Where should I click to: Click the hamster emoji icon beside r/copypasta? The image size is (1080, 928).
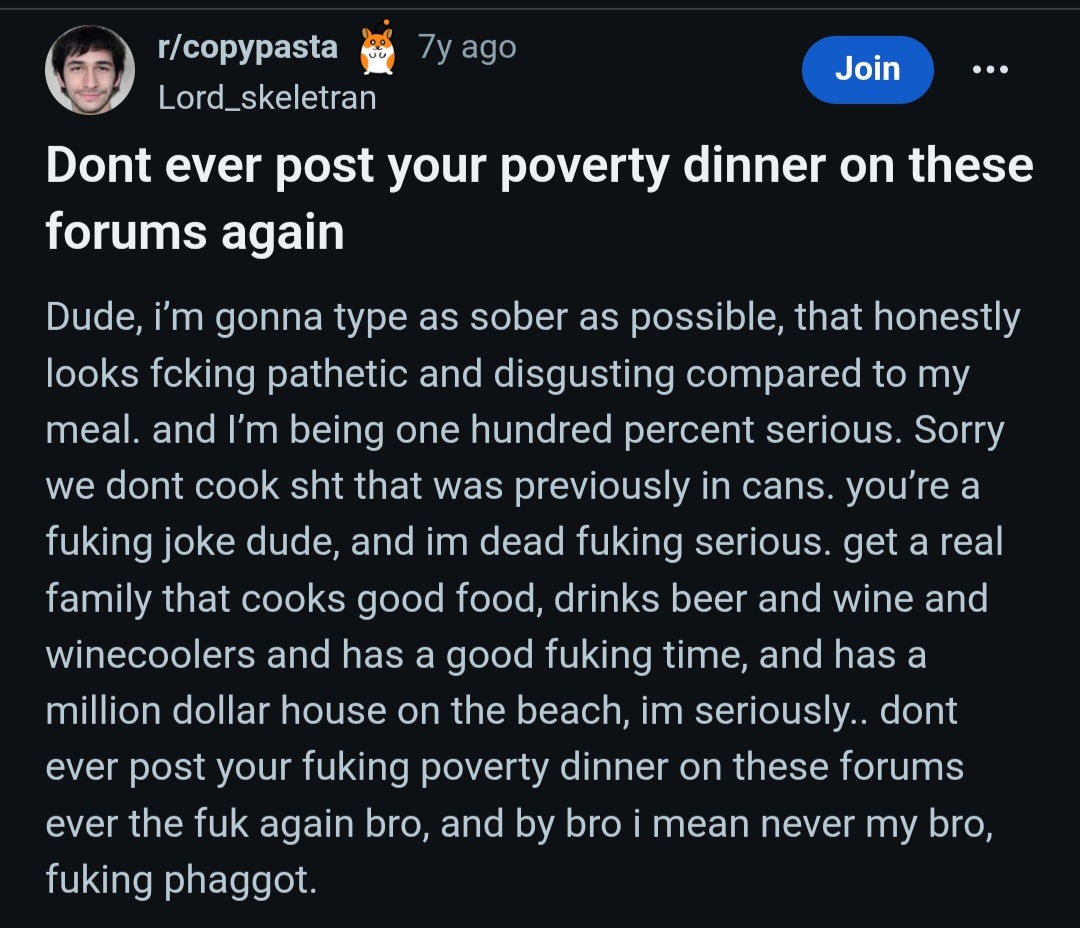click(x=376, y=48)
